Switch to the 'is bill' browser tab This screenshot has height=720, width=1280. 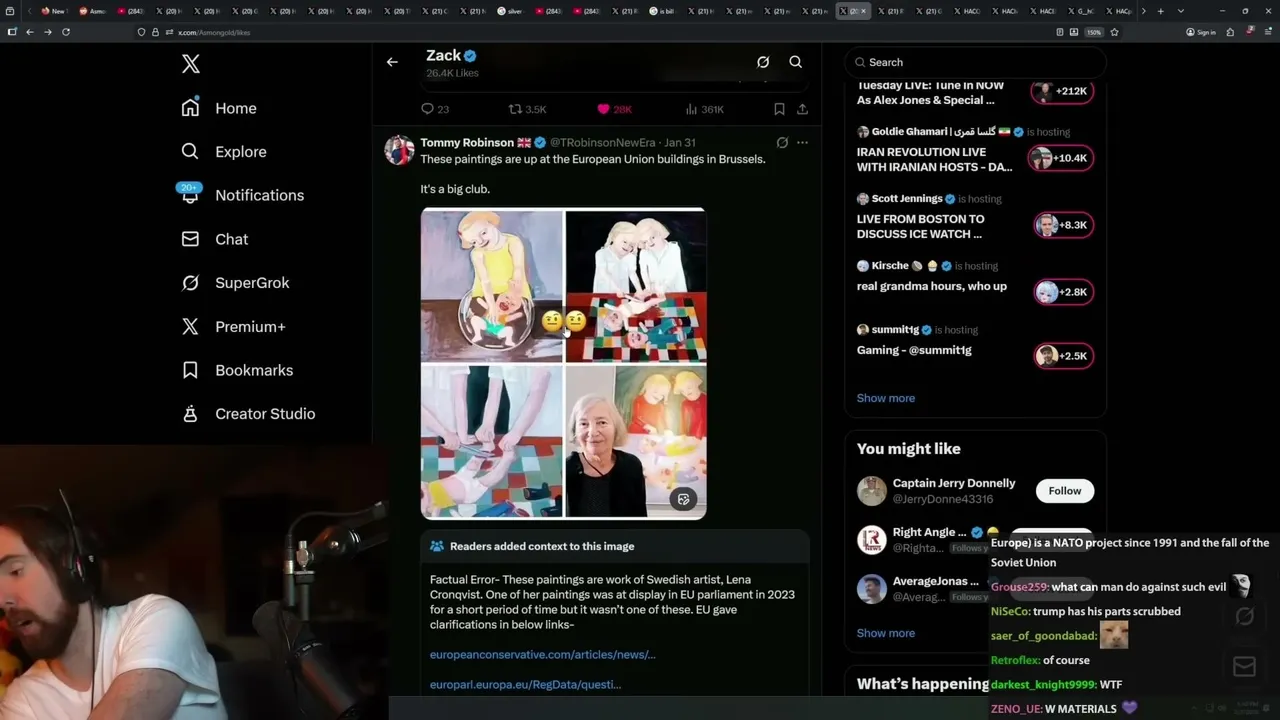pos(661,11)
